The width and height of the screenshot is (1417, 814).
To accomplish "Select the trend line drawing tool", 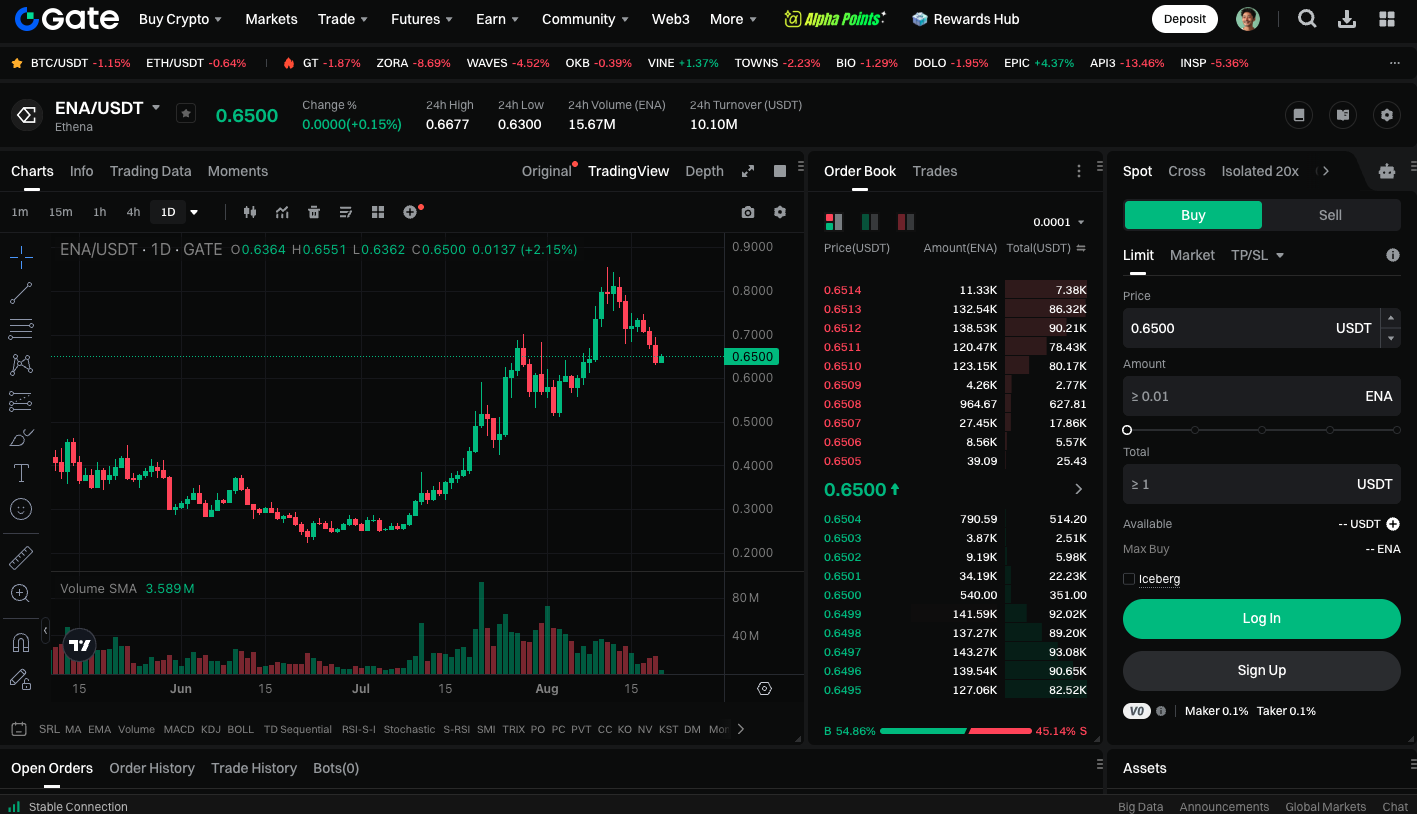I will tap(21, 293).
